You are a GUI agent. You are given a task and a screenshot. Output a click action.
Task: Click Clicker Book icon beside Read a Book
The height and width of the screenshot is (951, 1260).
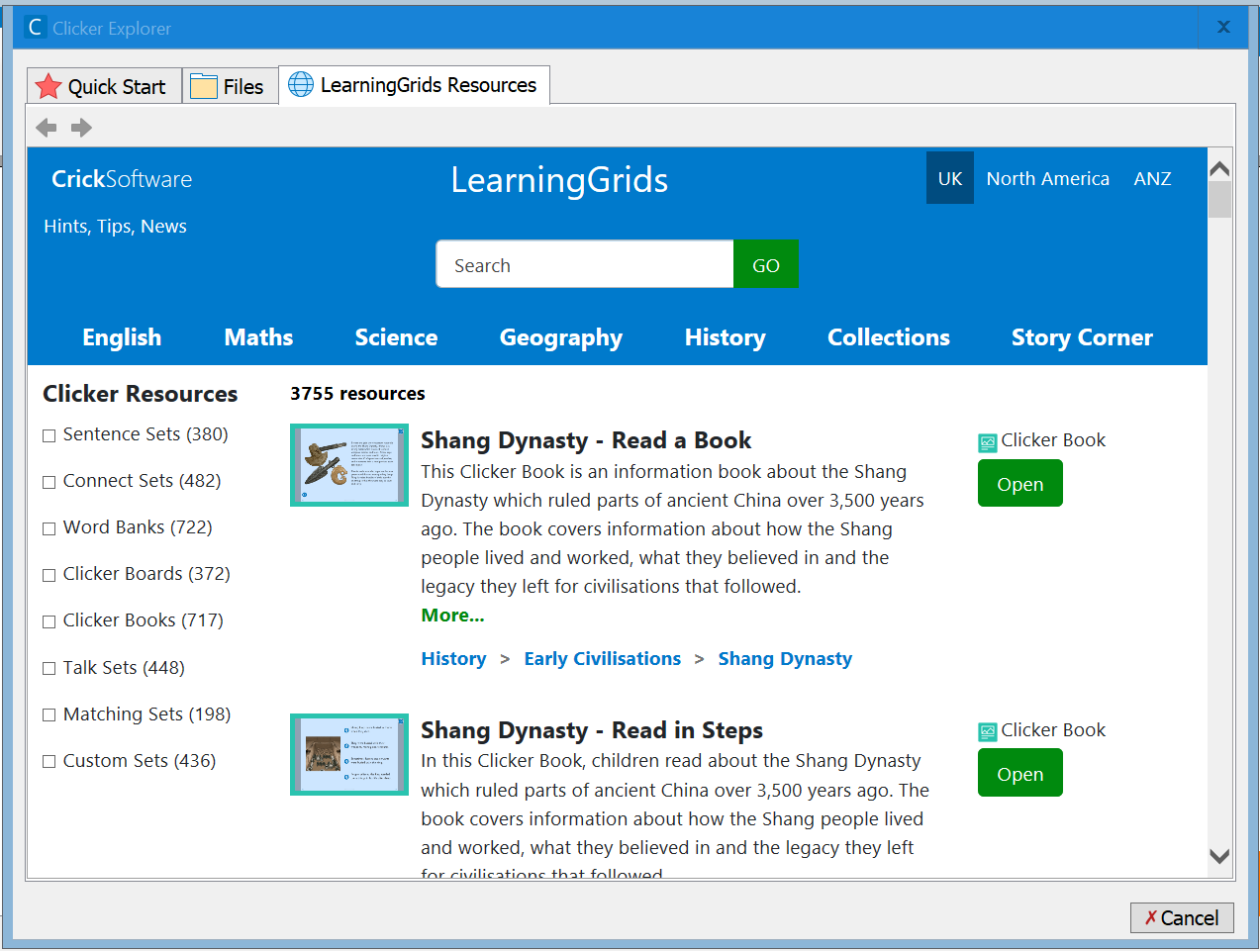coord(988,442)
